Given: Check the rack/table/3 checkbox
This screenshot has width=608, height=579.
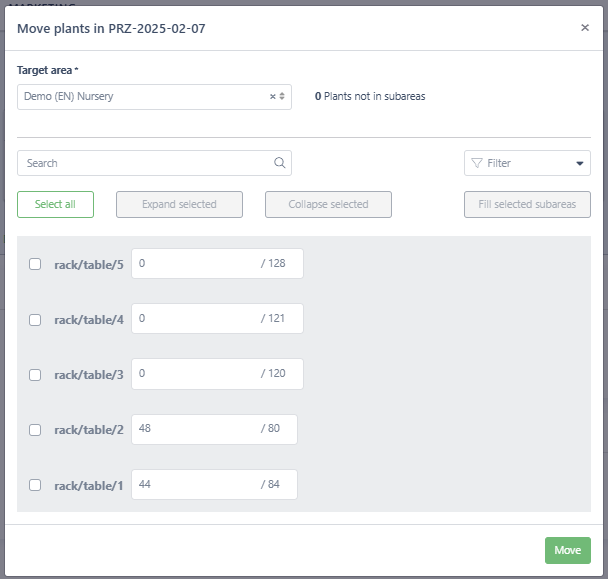Looking at the screenshot, I should pyautogui.click(x=35, y=375).
